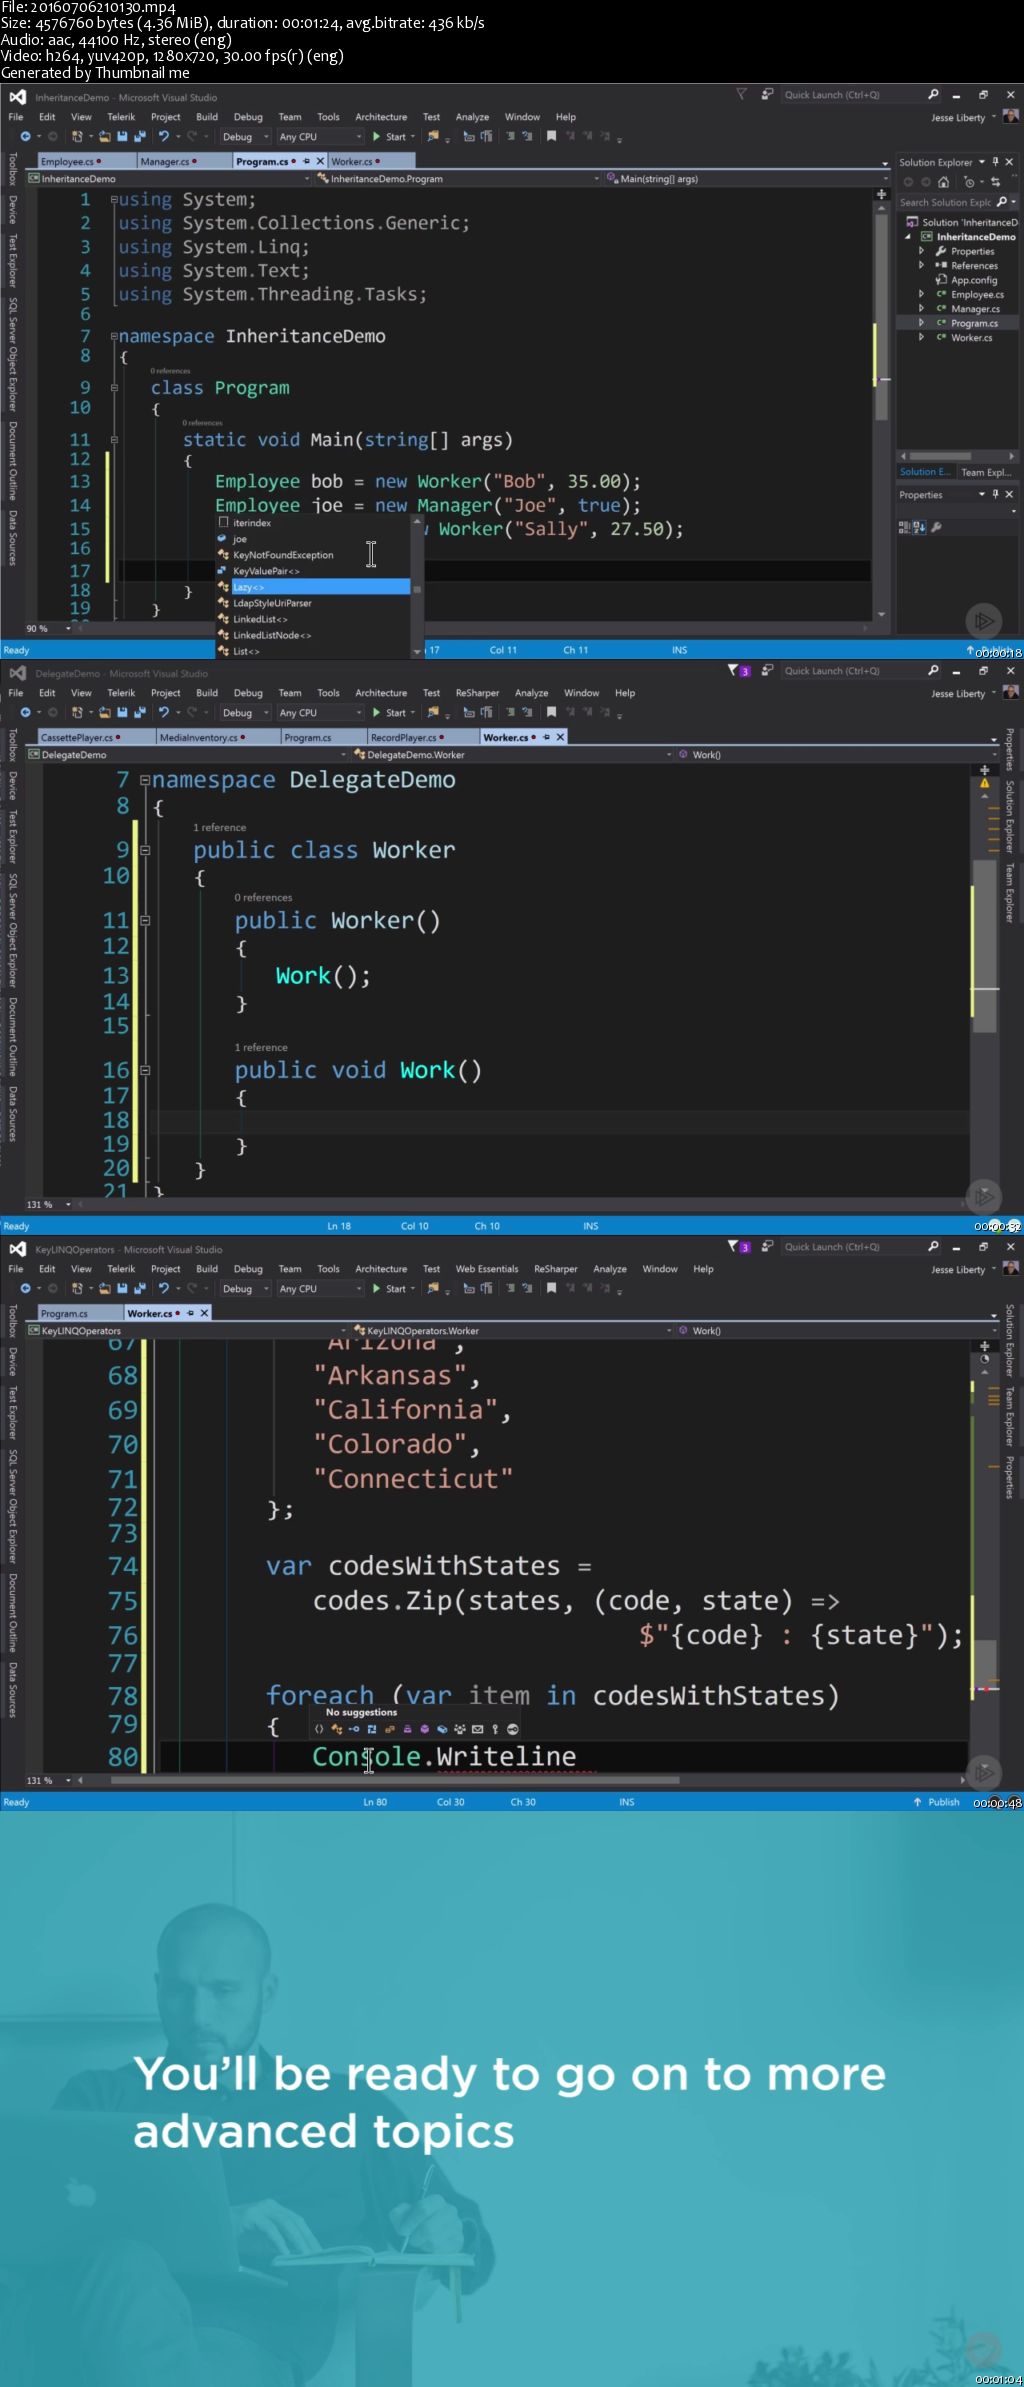Expand Properties node in Solution Explorer
1024x2387 pixels.
click(x=921, y=251)
